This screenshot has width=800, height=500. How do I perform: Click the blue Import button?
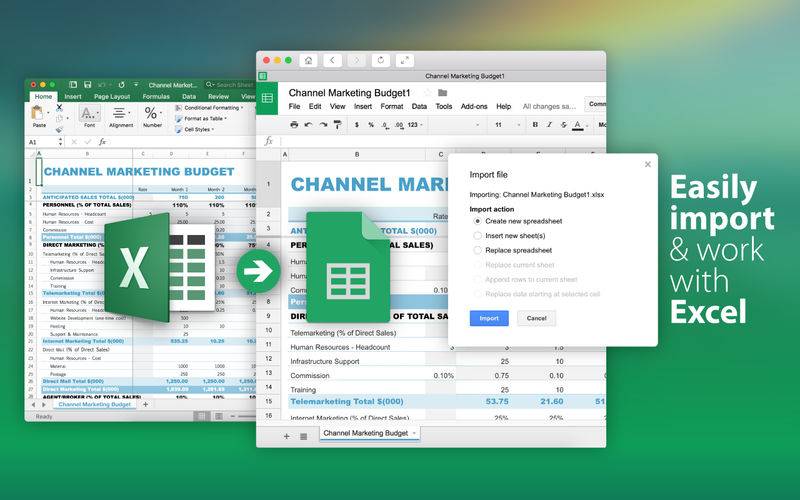point(489,318)
